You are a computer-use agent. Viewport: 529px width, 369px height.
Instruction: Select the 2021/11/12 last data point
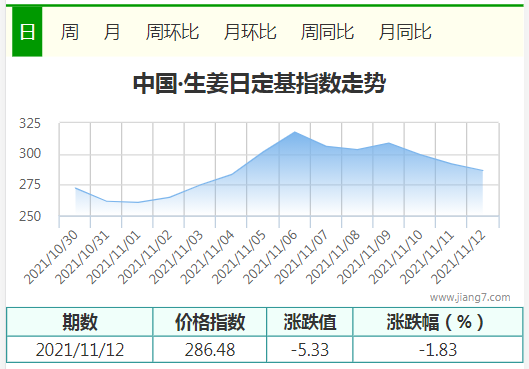483,170
